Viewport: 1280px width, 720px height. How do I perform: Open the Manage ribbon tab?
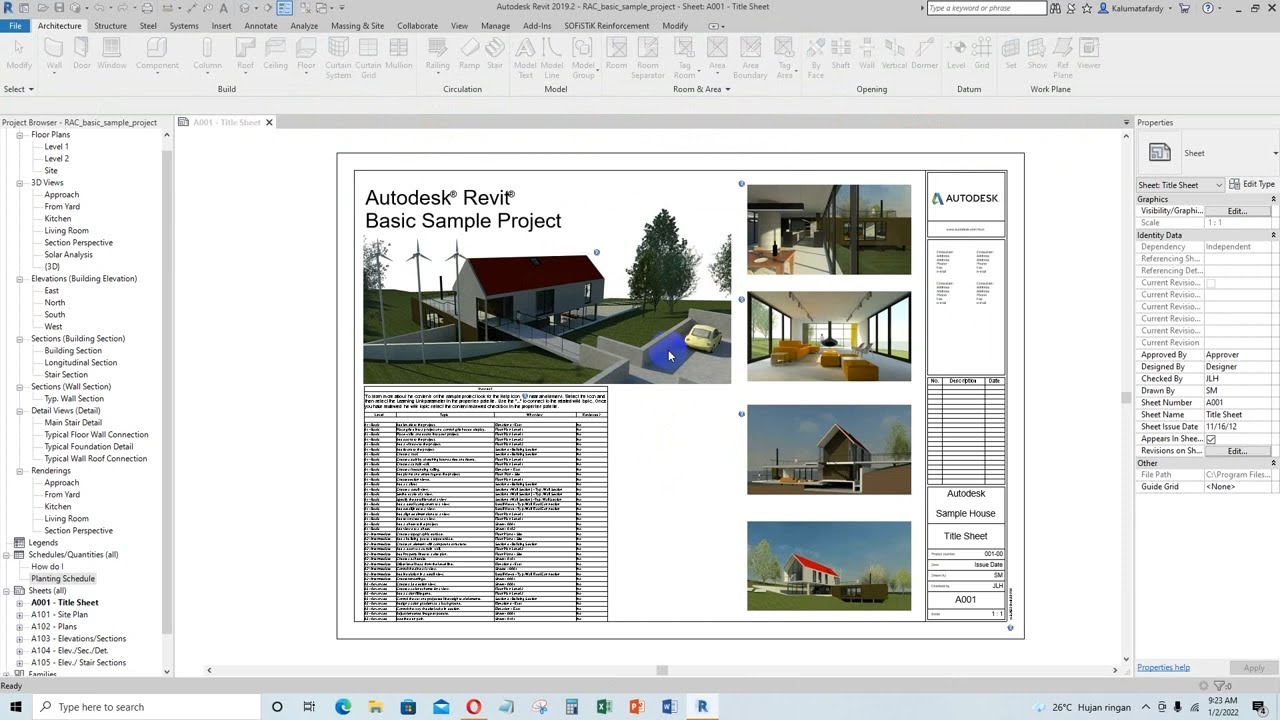click(495, 26)
